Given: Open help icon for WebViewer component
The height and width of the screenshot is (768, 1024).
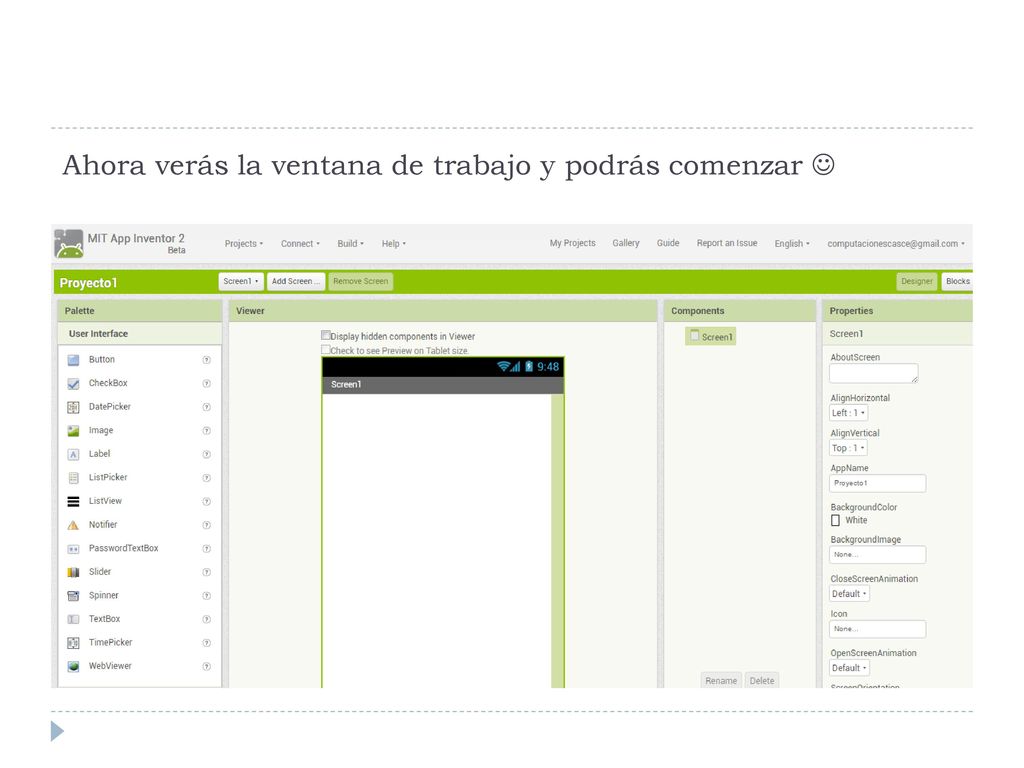Looking at the screenshot, I should [x=206, y=666].
